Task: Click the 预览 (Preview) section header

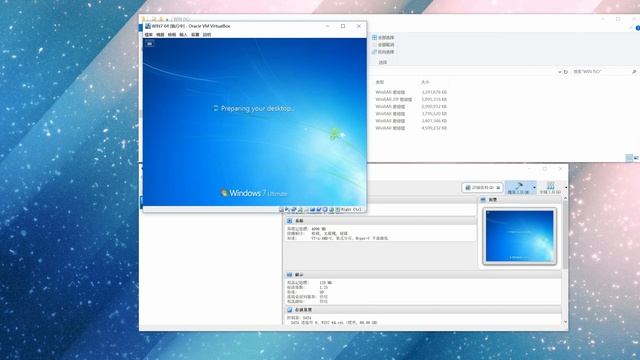Action: (520, 200)
